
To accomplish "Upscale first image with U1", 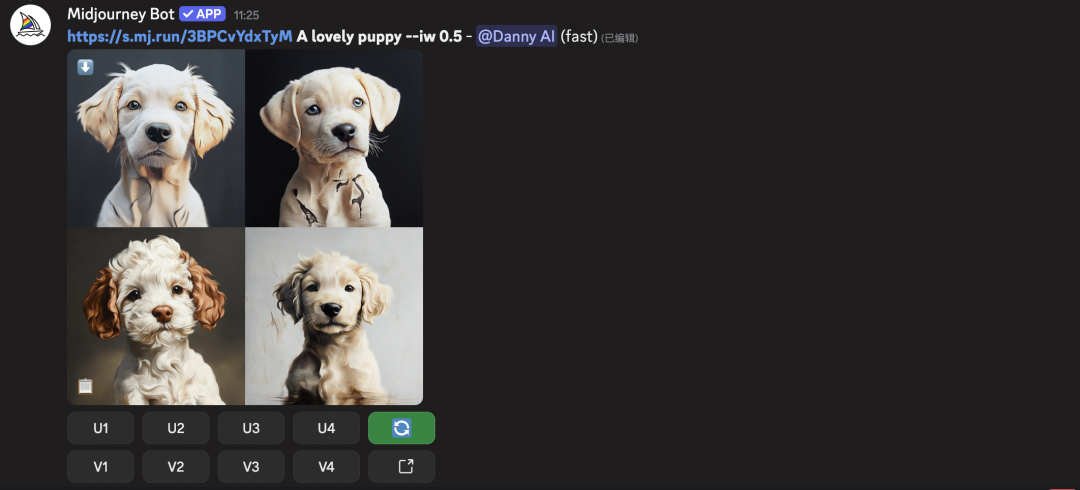I will [101, 428].
